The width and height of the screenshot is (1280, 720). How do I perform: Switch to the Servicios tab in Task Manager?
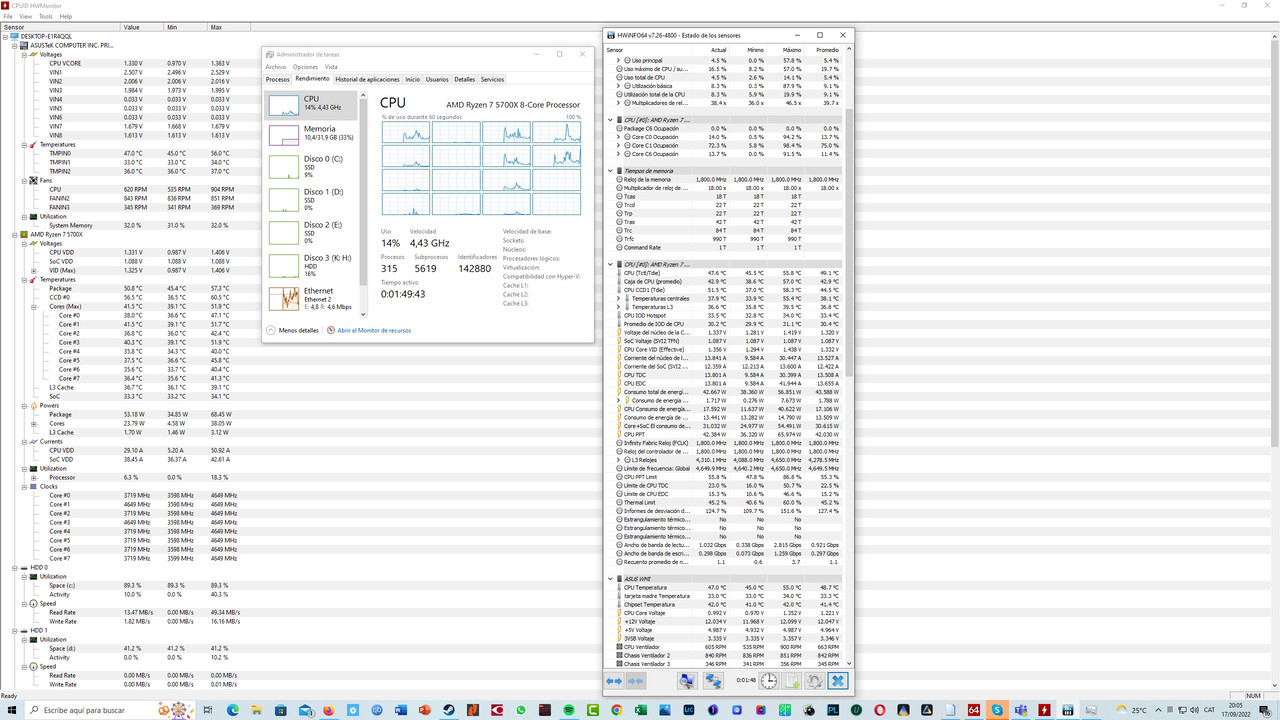[492, 79]
